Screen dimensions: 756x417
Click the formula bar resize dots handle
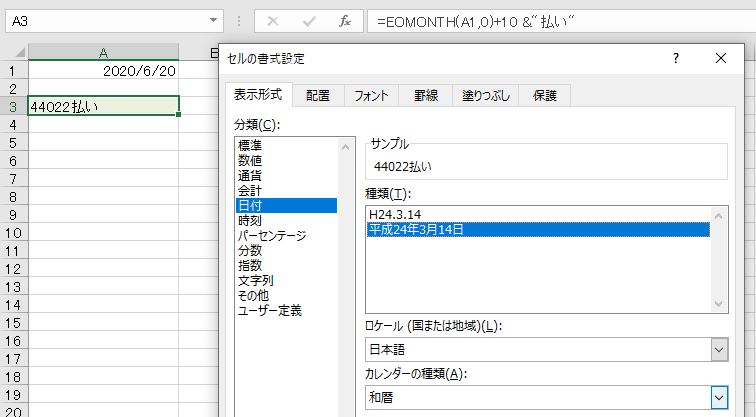pos(239,21)
